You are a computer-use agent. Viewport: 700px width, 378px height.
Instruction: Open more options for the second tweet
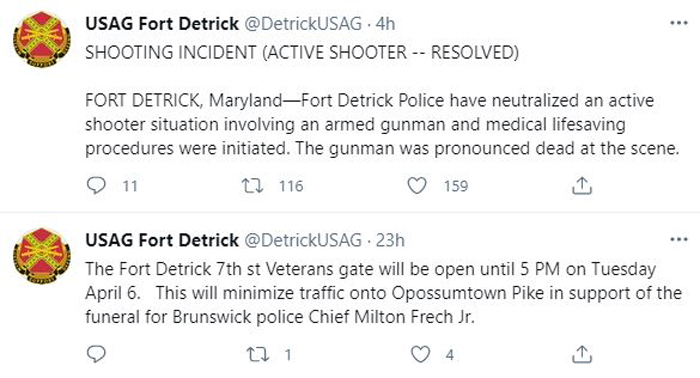pos(679,240)
